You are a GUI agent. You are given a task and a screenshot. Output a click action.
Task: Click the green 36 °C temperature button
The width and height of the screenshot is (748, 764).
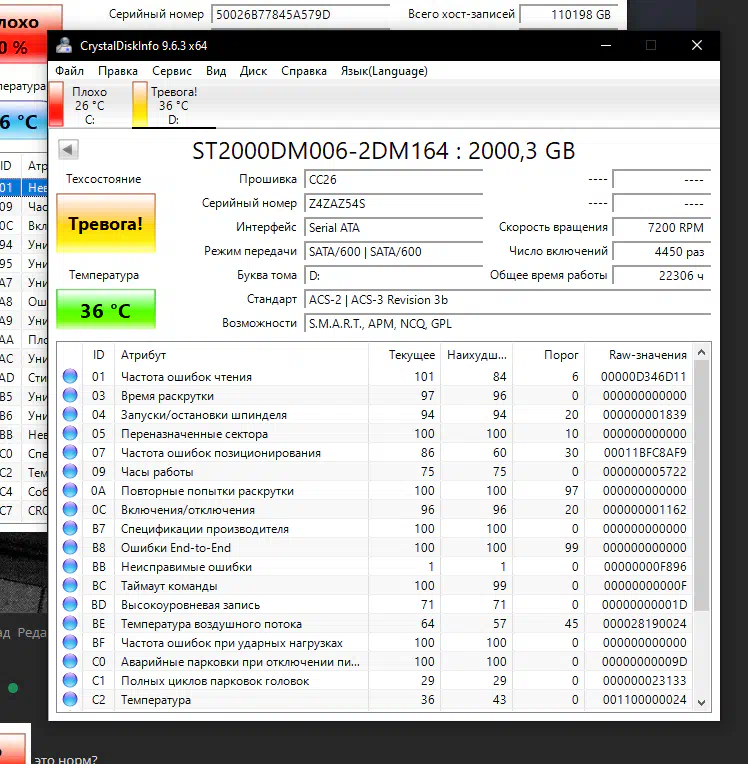tap(106, 310)
